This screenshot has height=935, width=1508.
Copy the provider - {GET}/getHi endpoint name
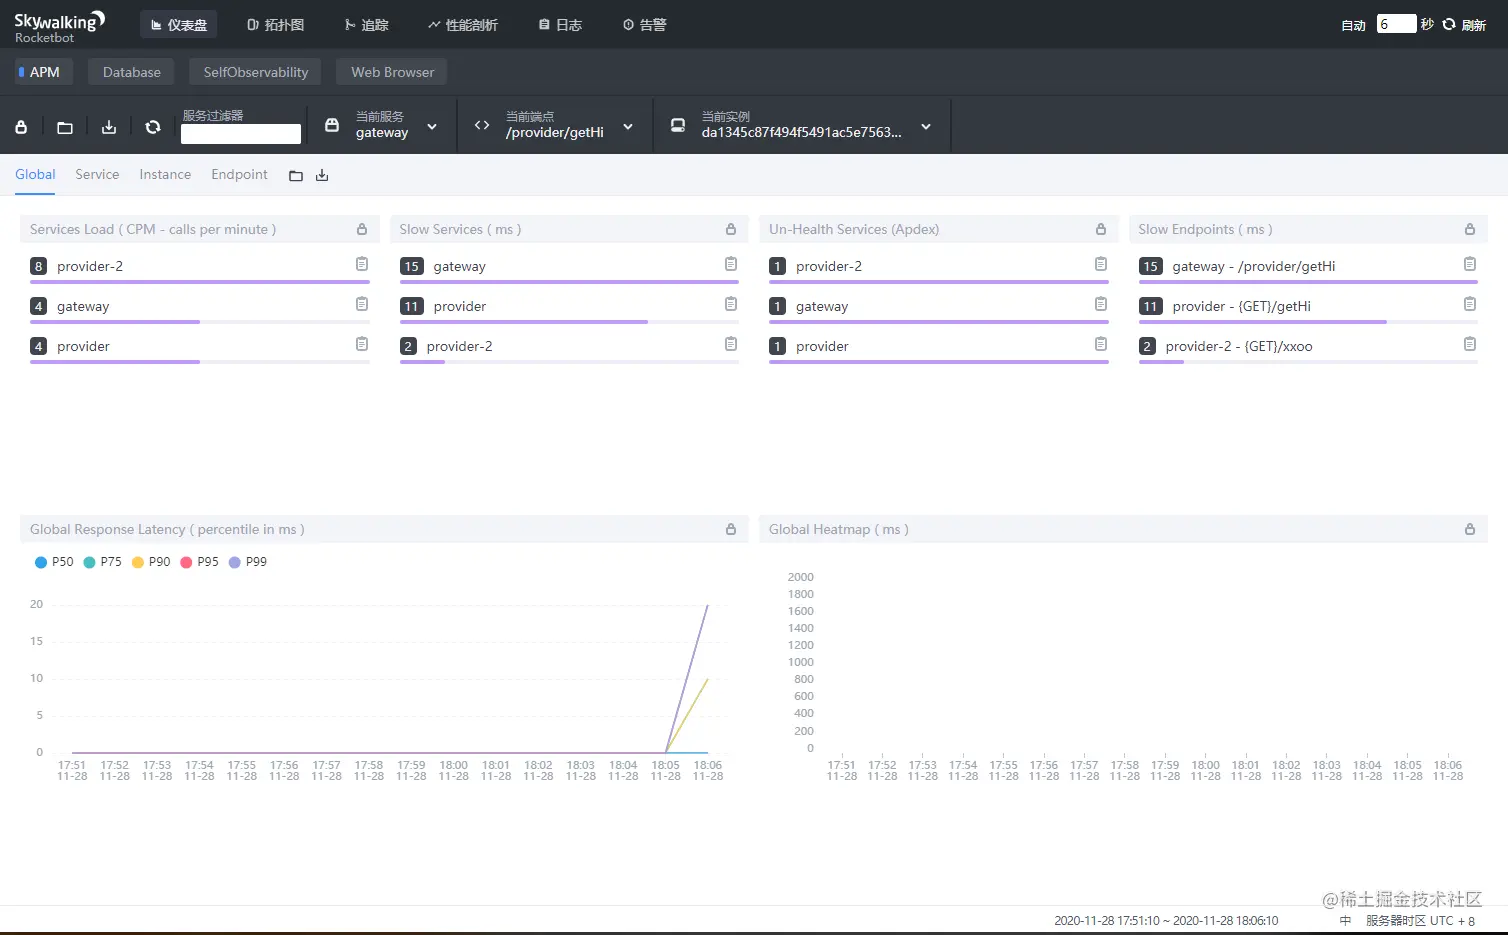(1470, 304)
